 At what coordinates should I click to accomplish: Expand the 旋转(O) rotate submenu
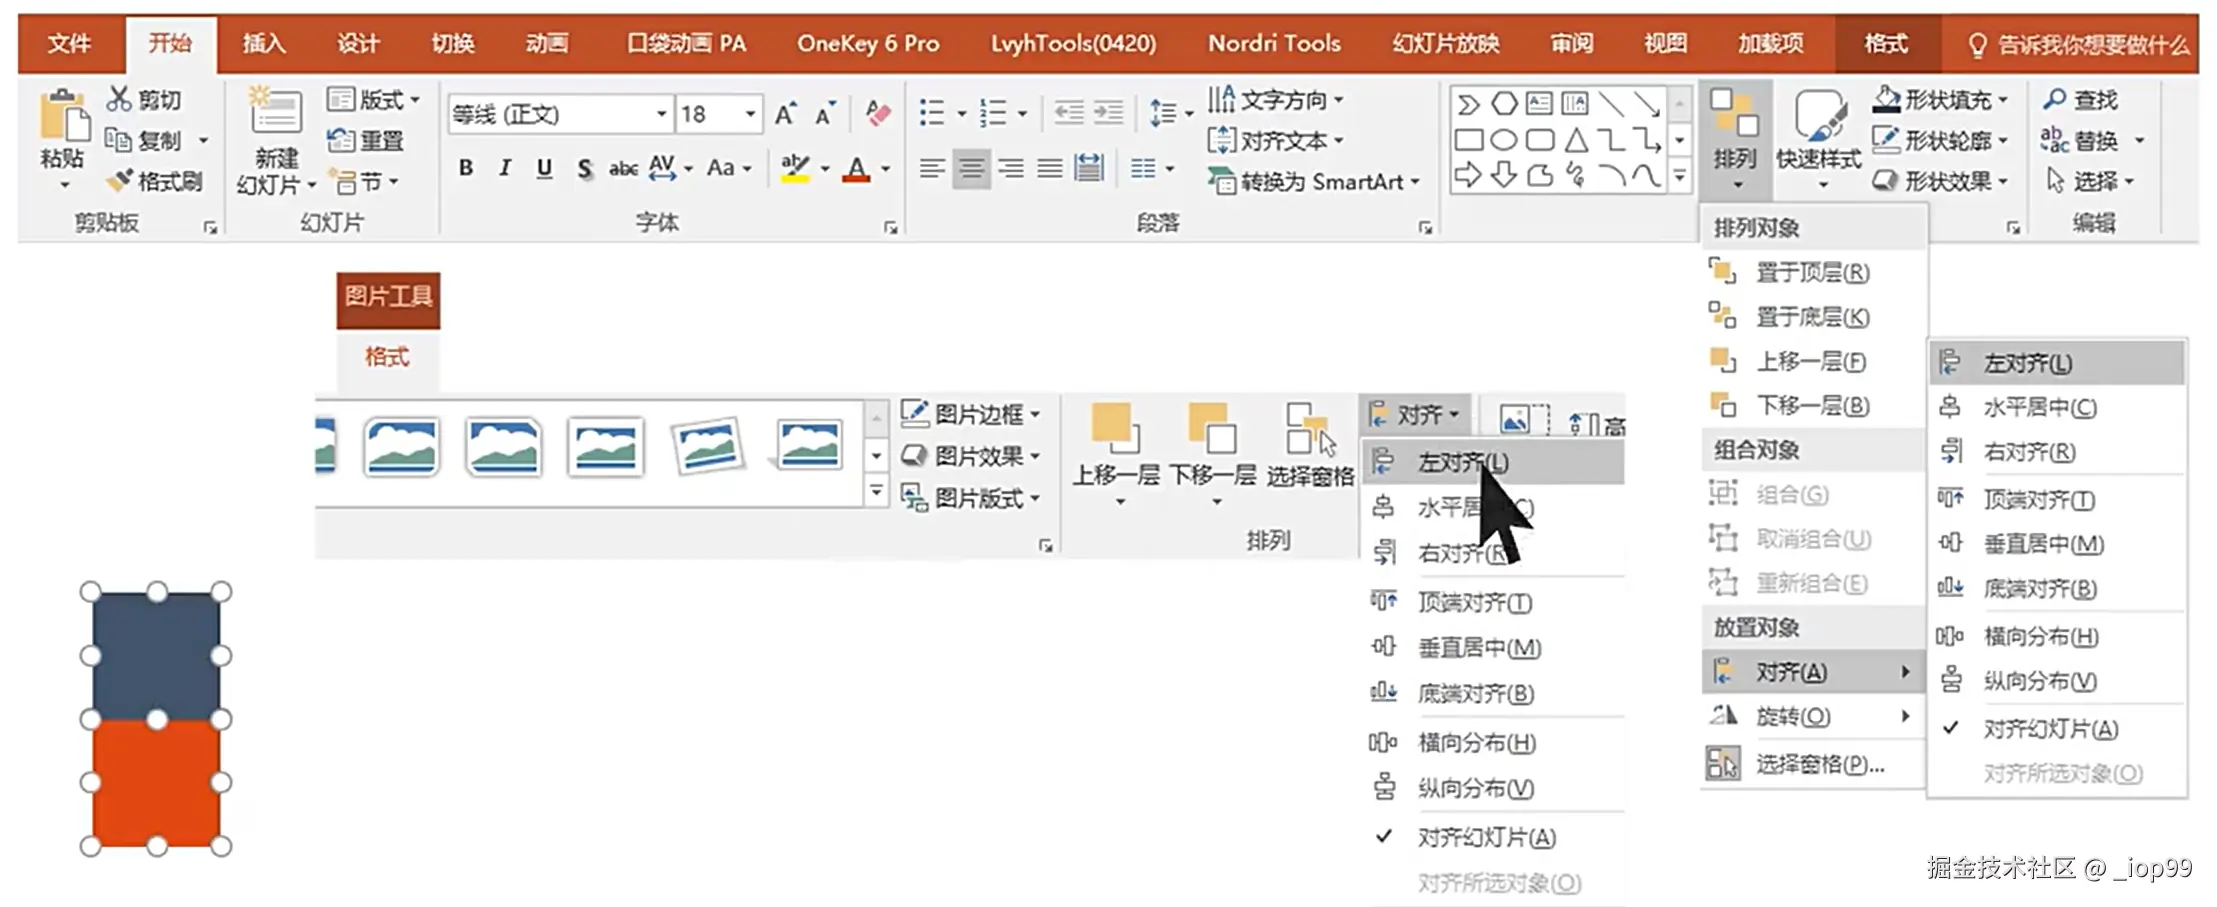click(x=1812, y=716)
